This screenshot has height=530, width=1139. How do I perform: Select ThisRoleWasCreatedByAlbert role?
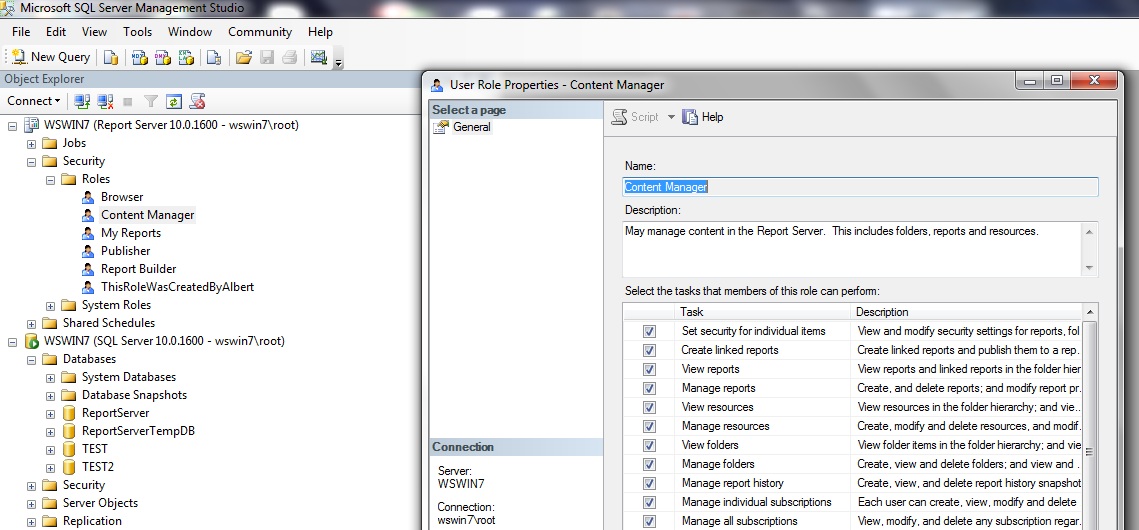[177, 287]
